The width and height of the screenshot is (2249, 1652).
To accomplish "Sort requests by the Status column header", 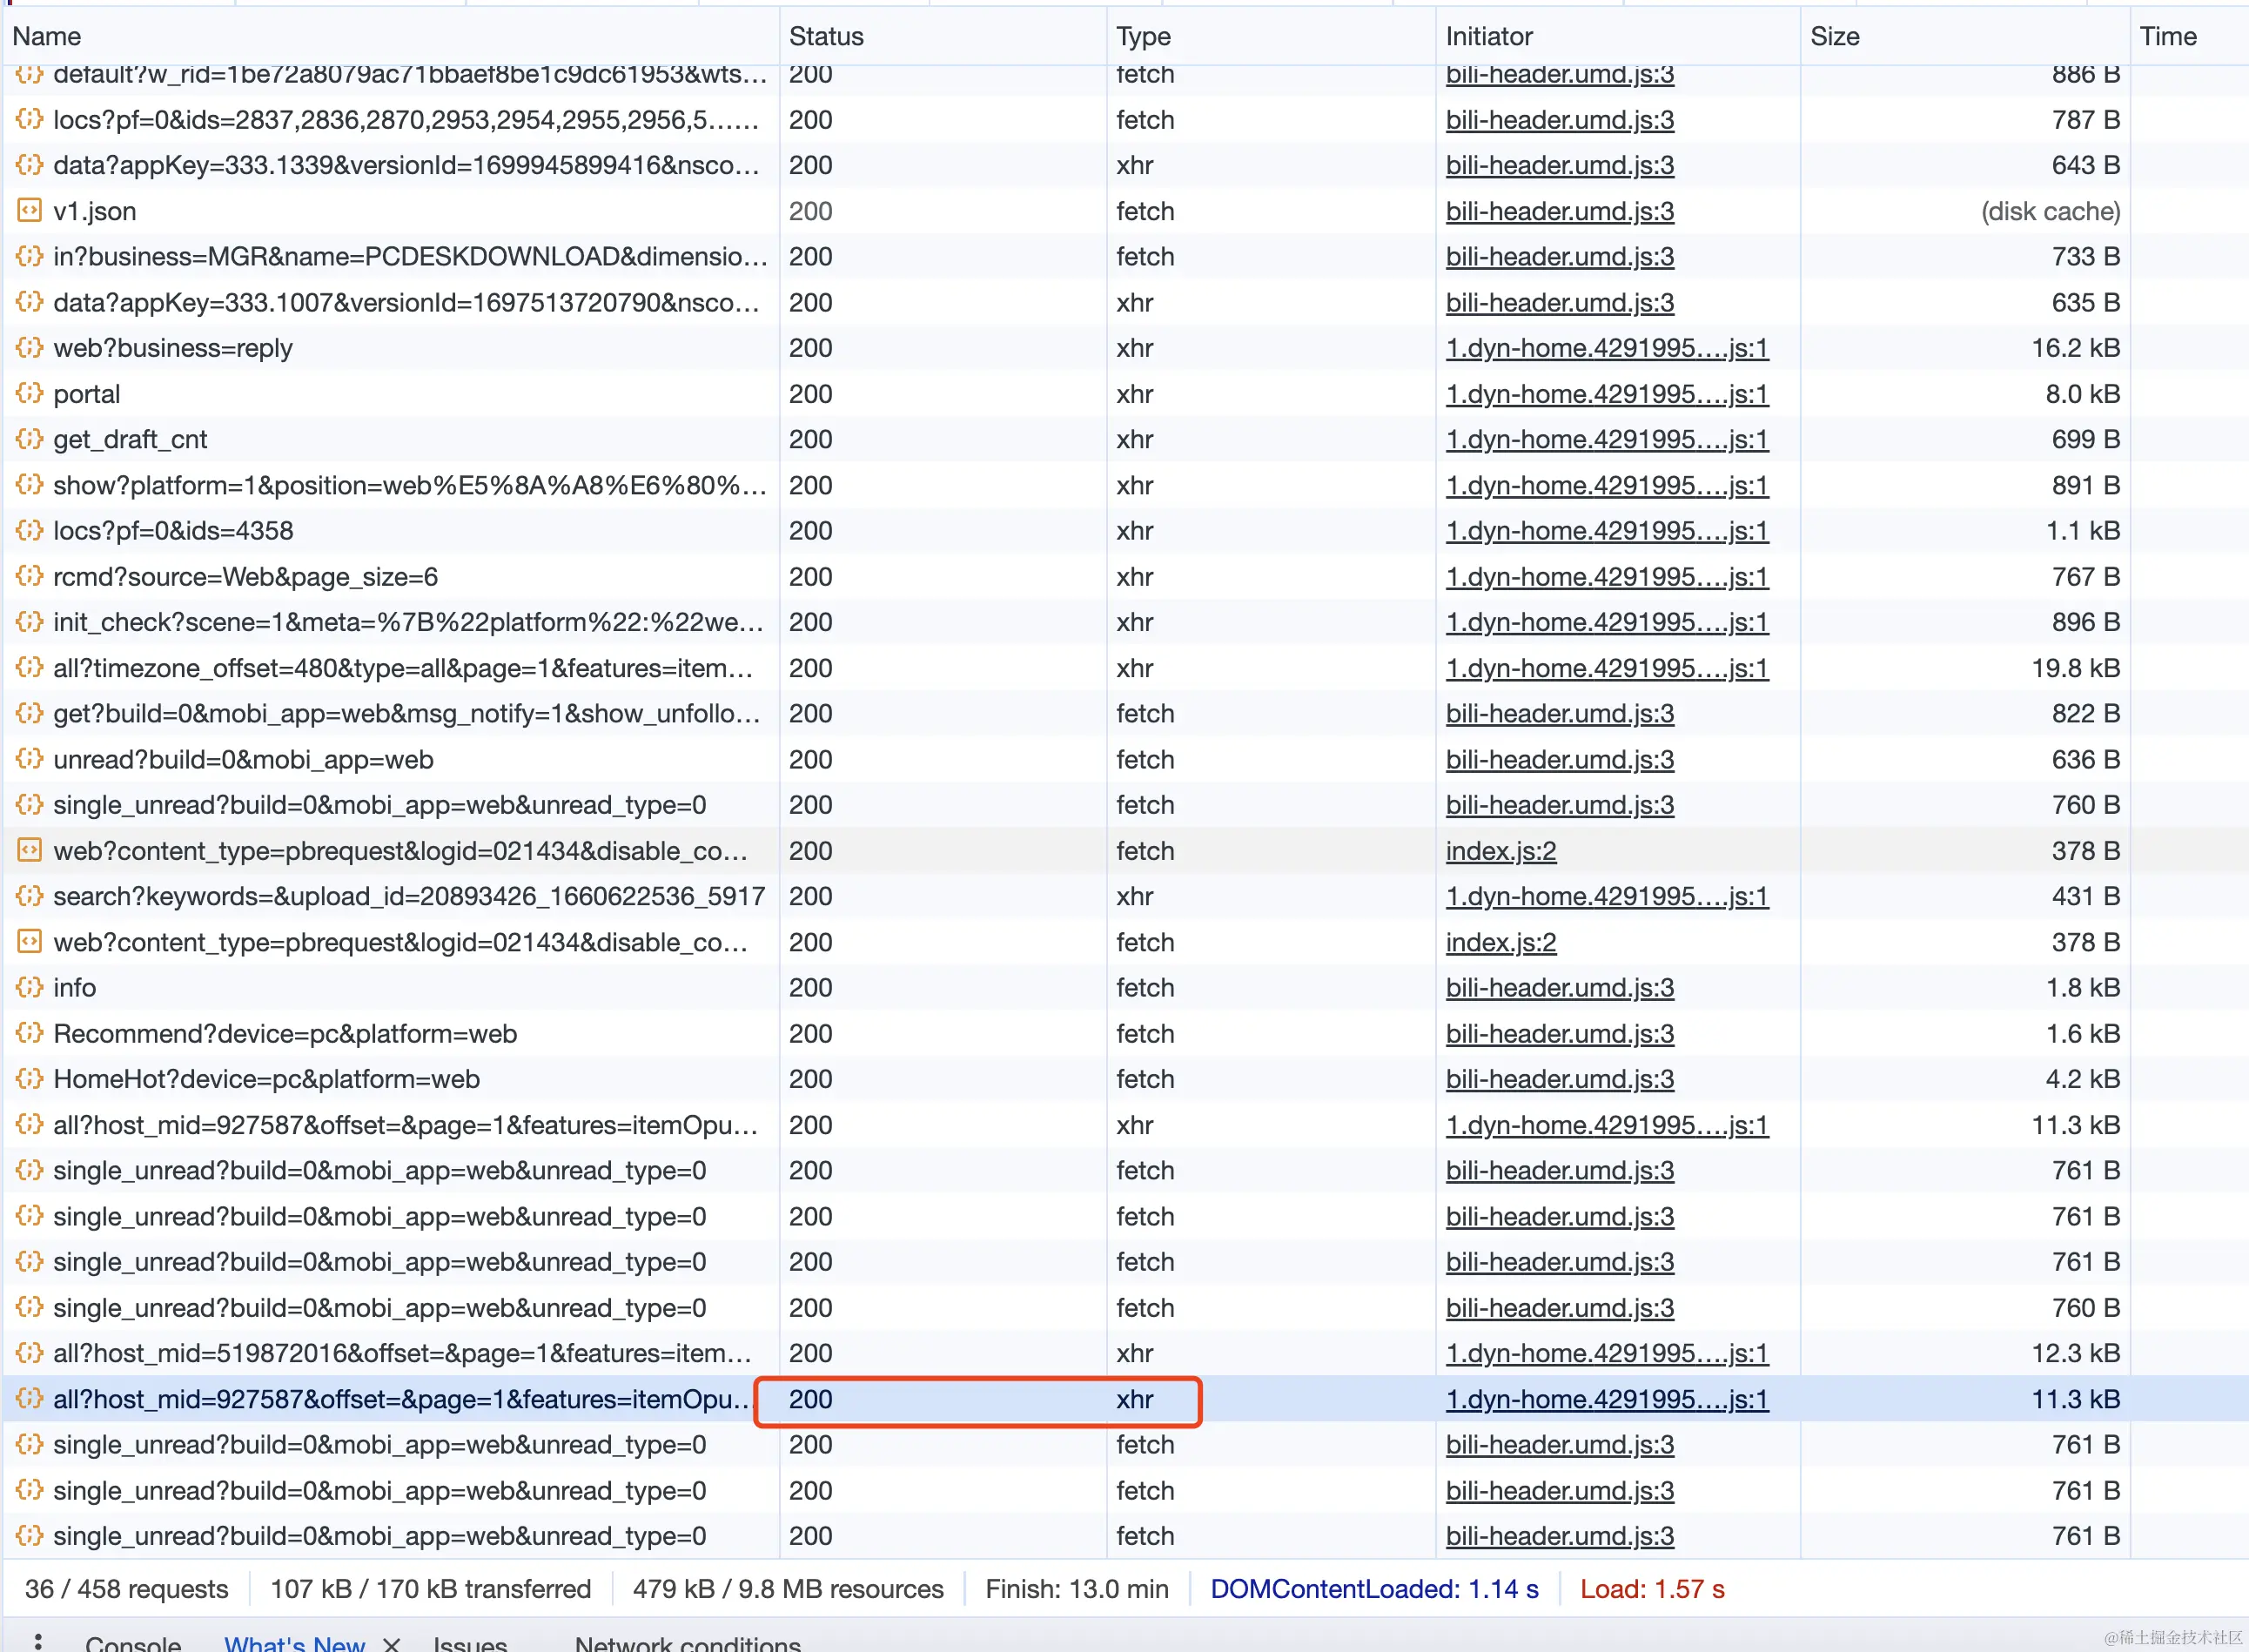I will (x=825, y=36).
